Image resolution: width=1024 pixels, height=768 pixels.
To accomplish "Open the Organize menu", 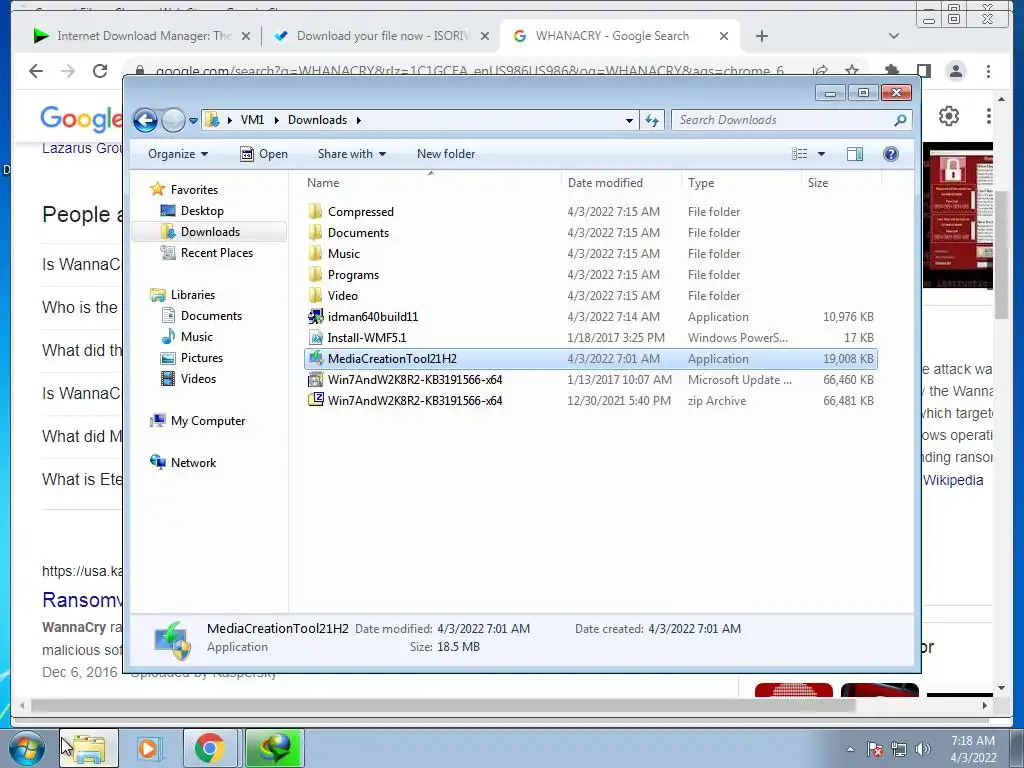I will (178, 154).
